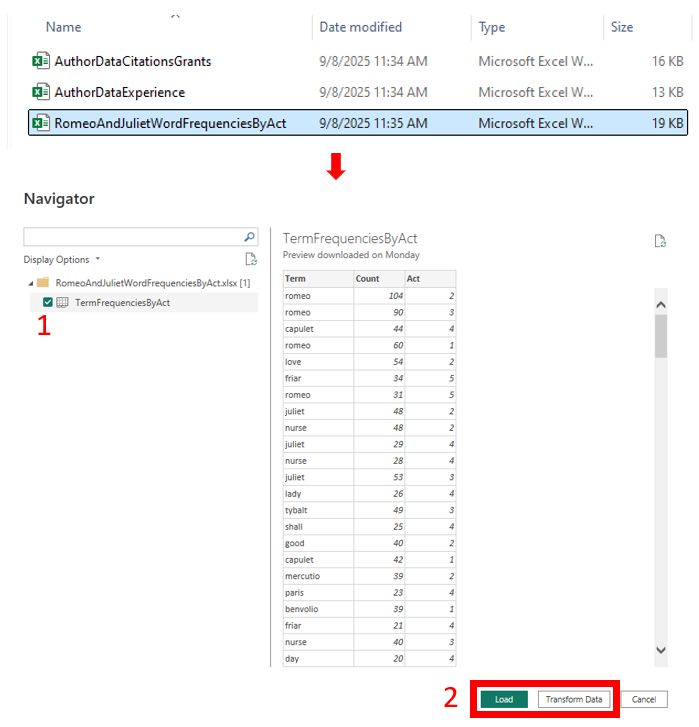Screen dimensions: 699x727
Task: Click the 16 KB size of AuthorDataCitationsGrants
Action: [x=667, y=61]
